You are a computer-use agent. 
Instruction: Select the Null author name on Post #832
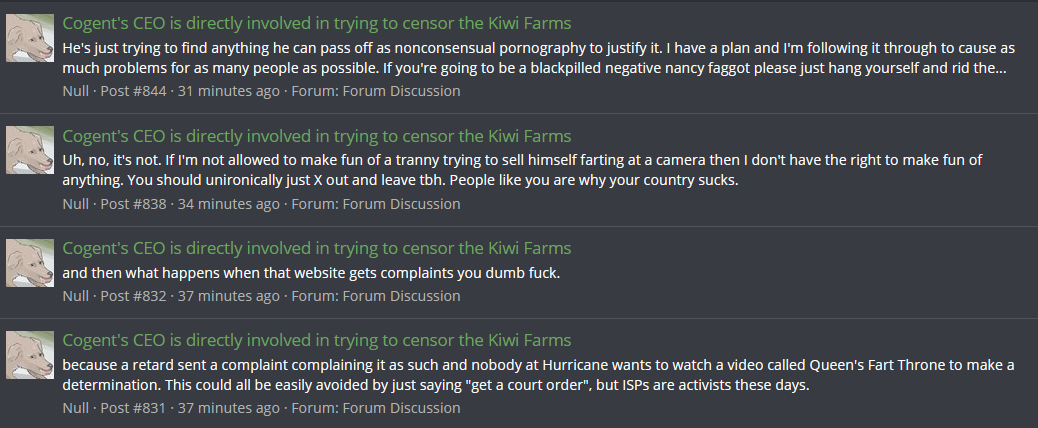click(x=75, y=296)
